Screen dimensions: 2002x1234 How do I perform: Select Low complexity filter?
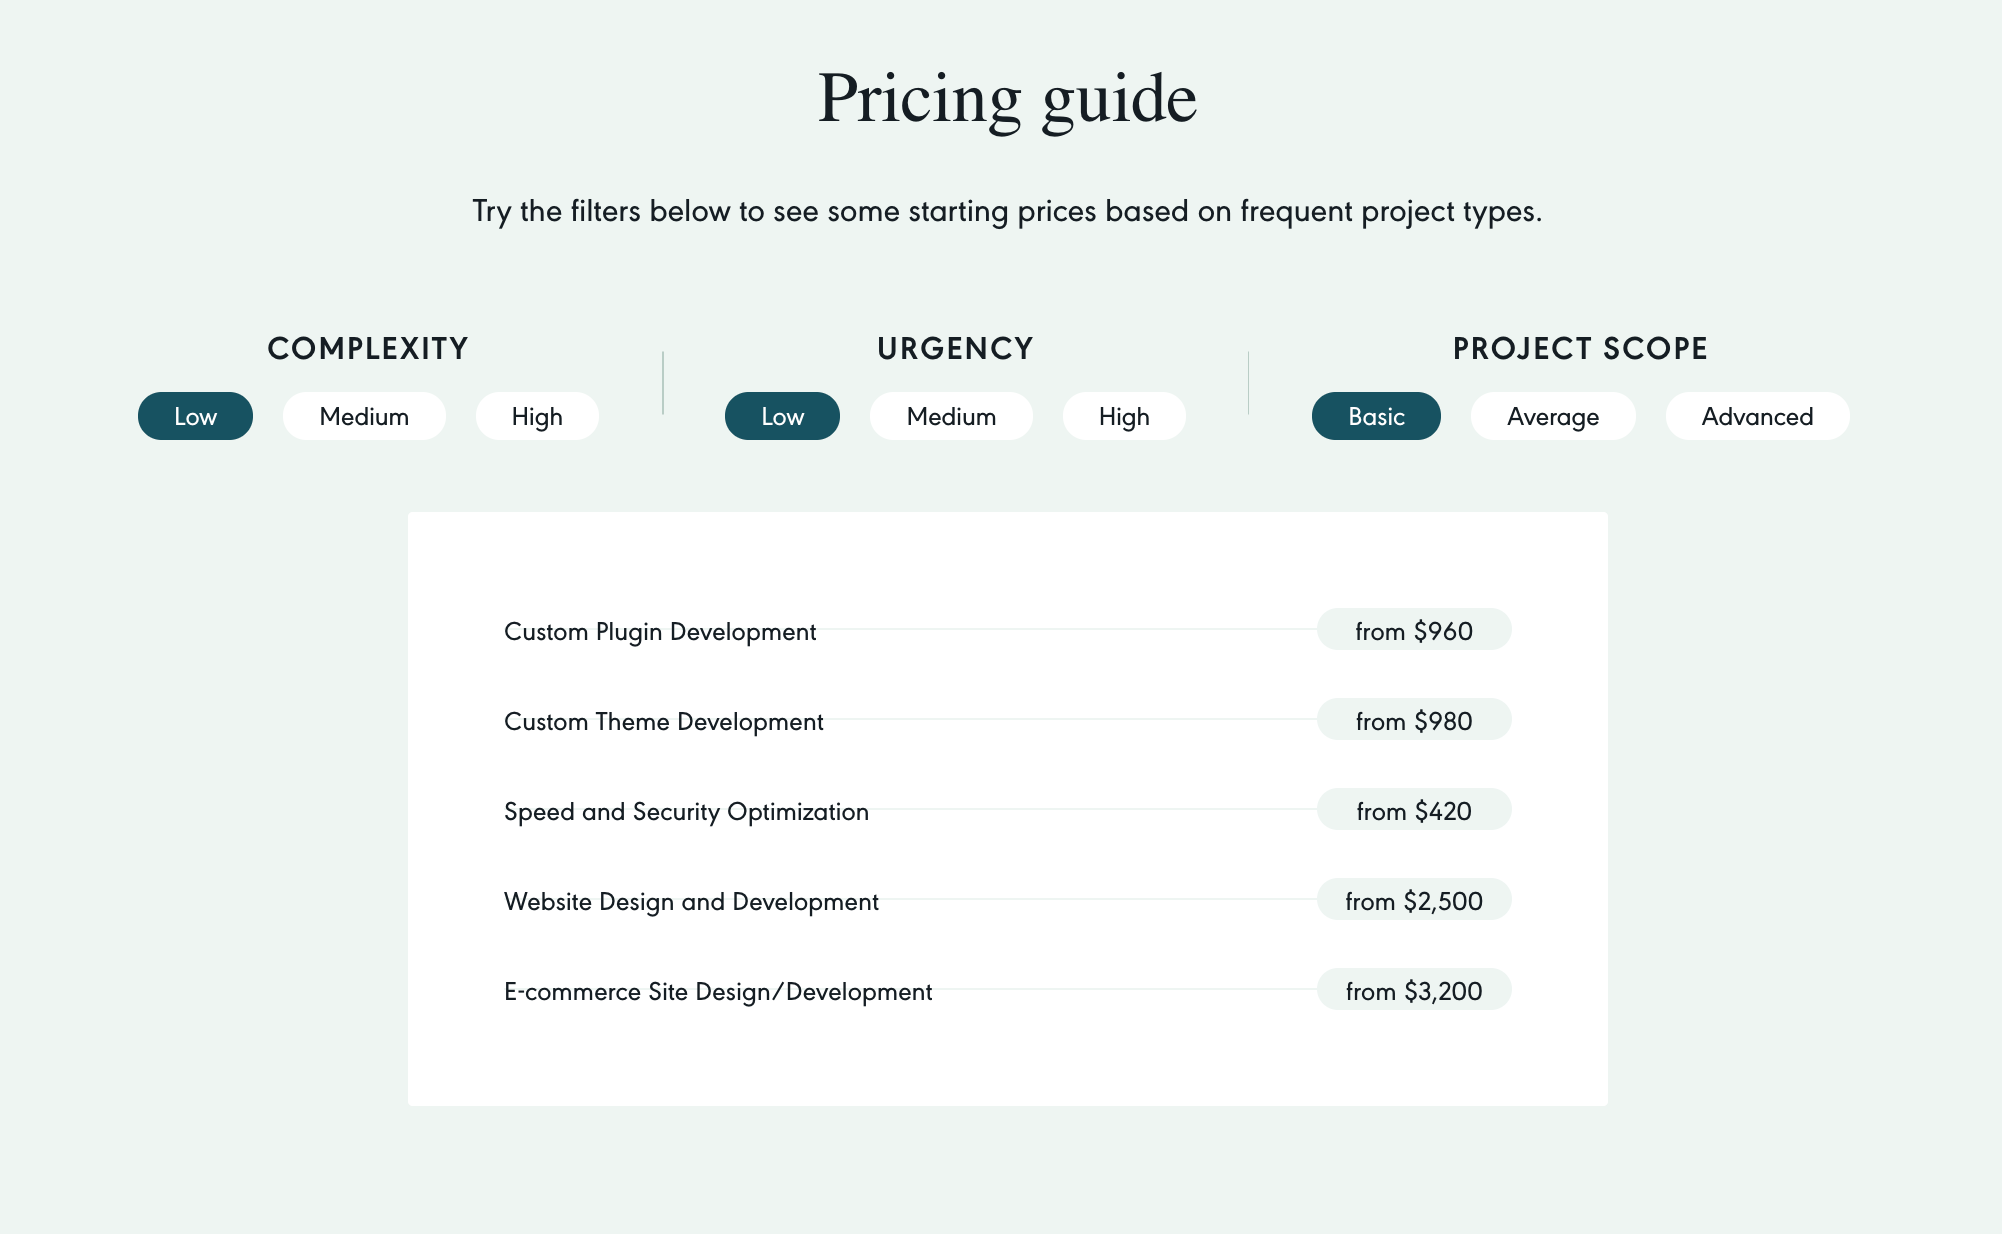coord(195,416)
